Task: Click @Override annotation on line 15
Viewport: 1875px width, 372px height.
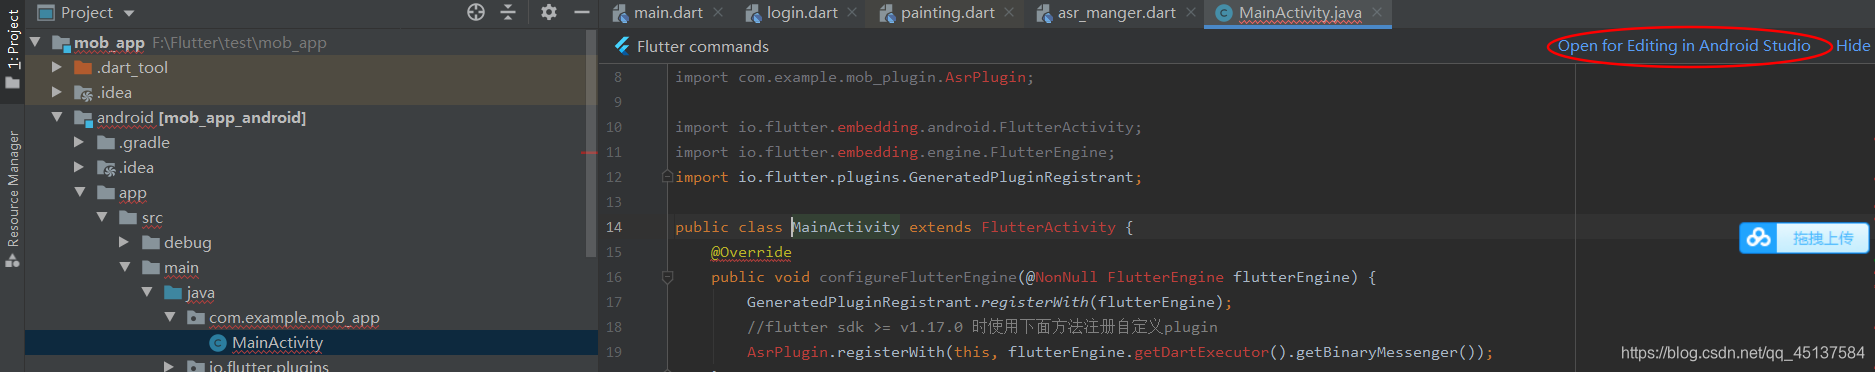Action: pyautogui.click(x=751, y=252)
